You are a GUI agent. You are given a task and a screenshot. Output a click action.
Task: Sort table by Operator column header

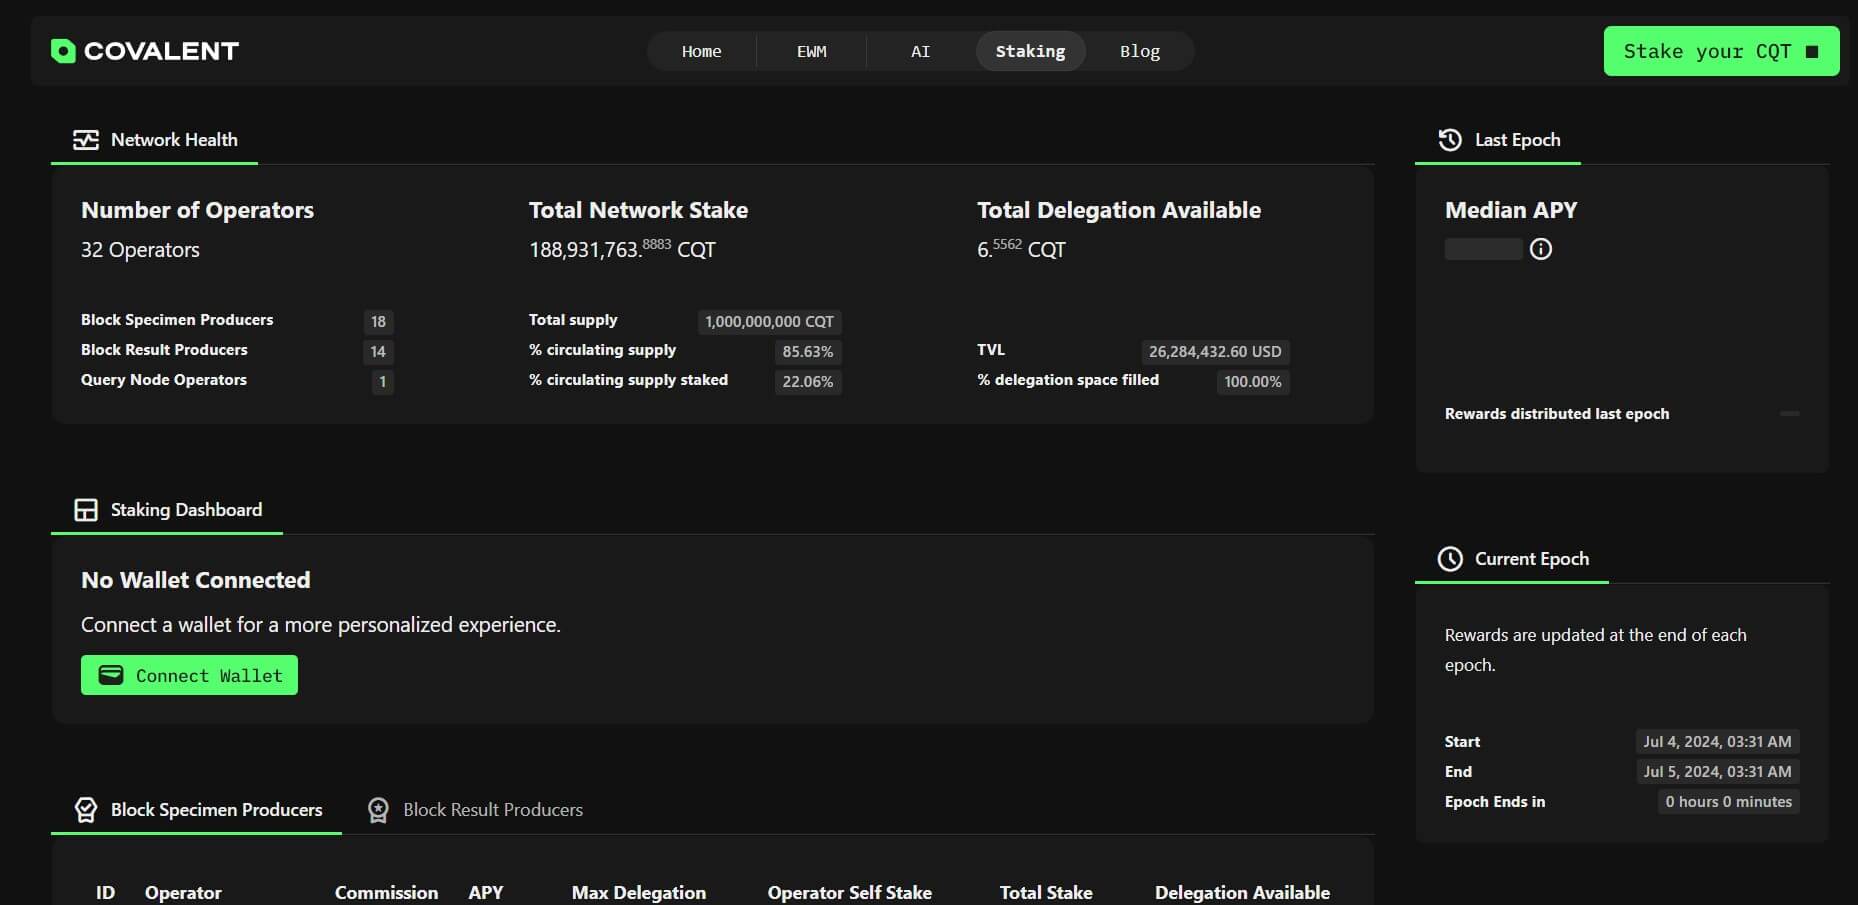click(183, 892)
